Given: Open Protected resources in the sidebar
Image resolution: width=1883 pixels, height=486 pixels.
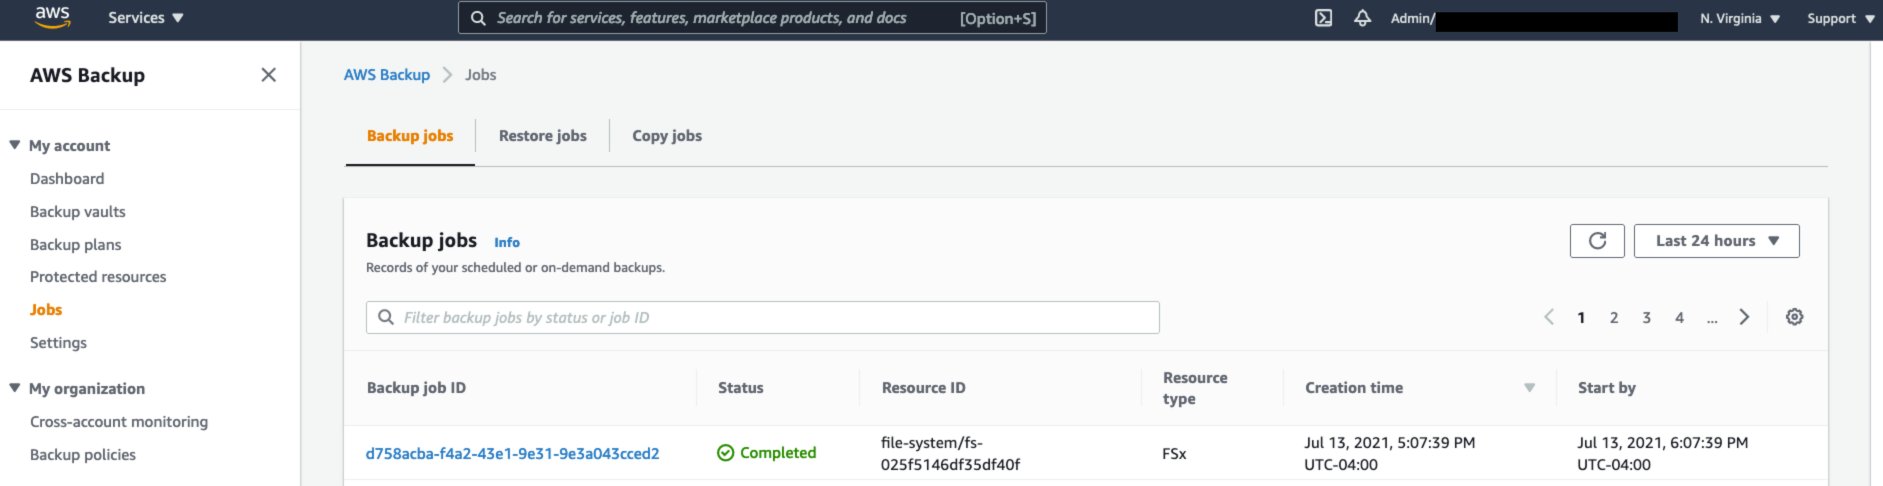Looking at the screenshot, I should tap(98, 277).
